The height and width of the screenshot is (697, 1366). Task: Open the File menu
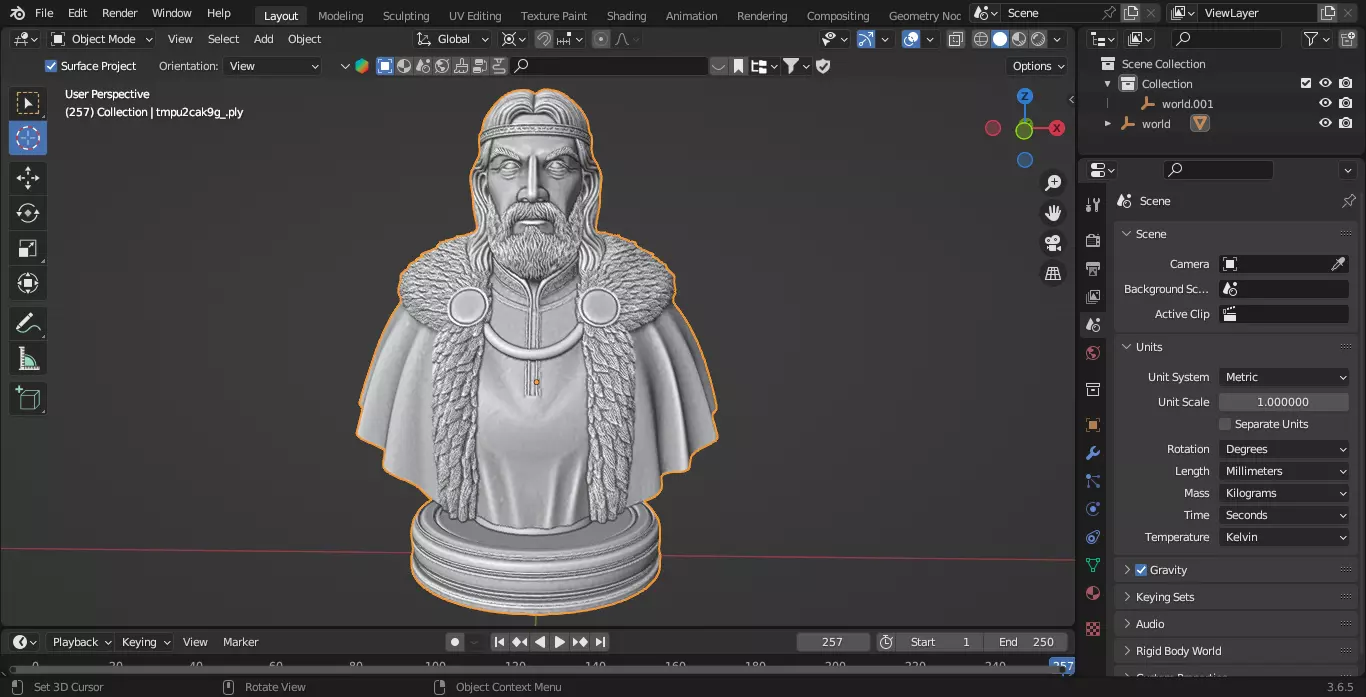[44, 14]
